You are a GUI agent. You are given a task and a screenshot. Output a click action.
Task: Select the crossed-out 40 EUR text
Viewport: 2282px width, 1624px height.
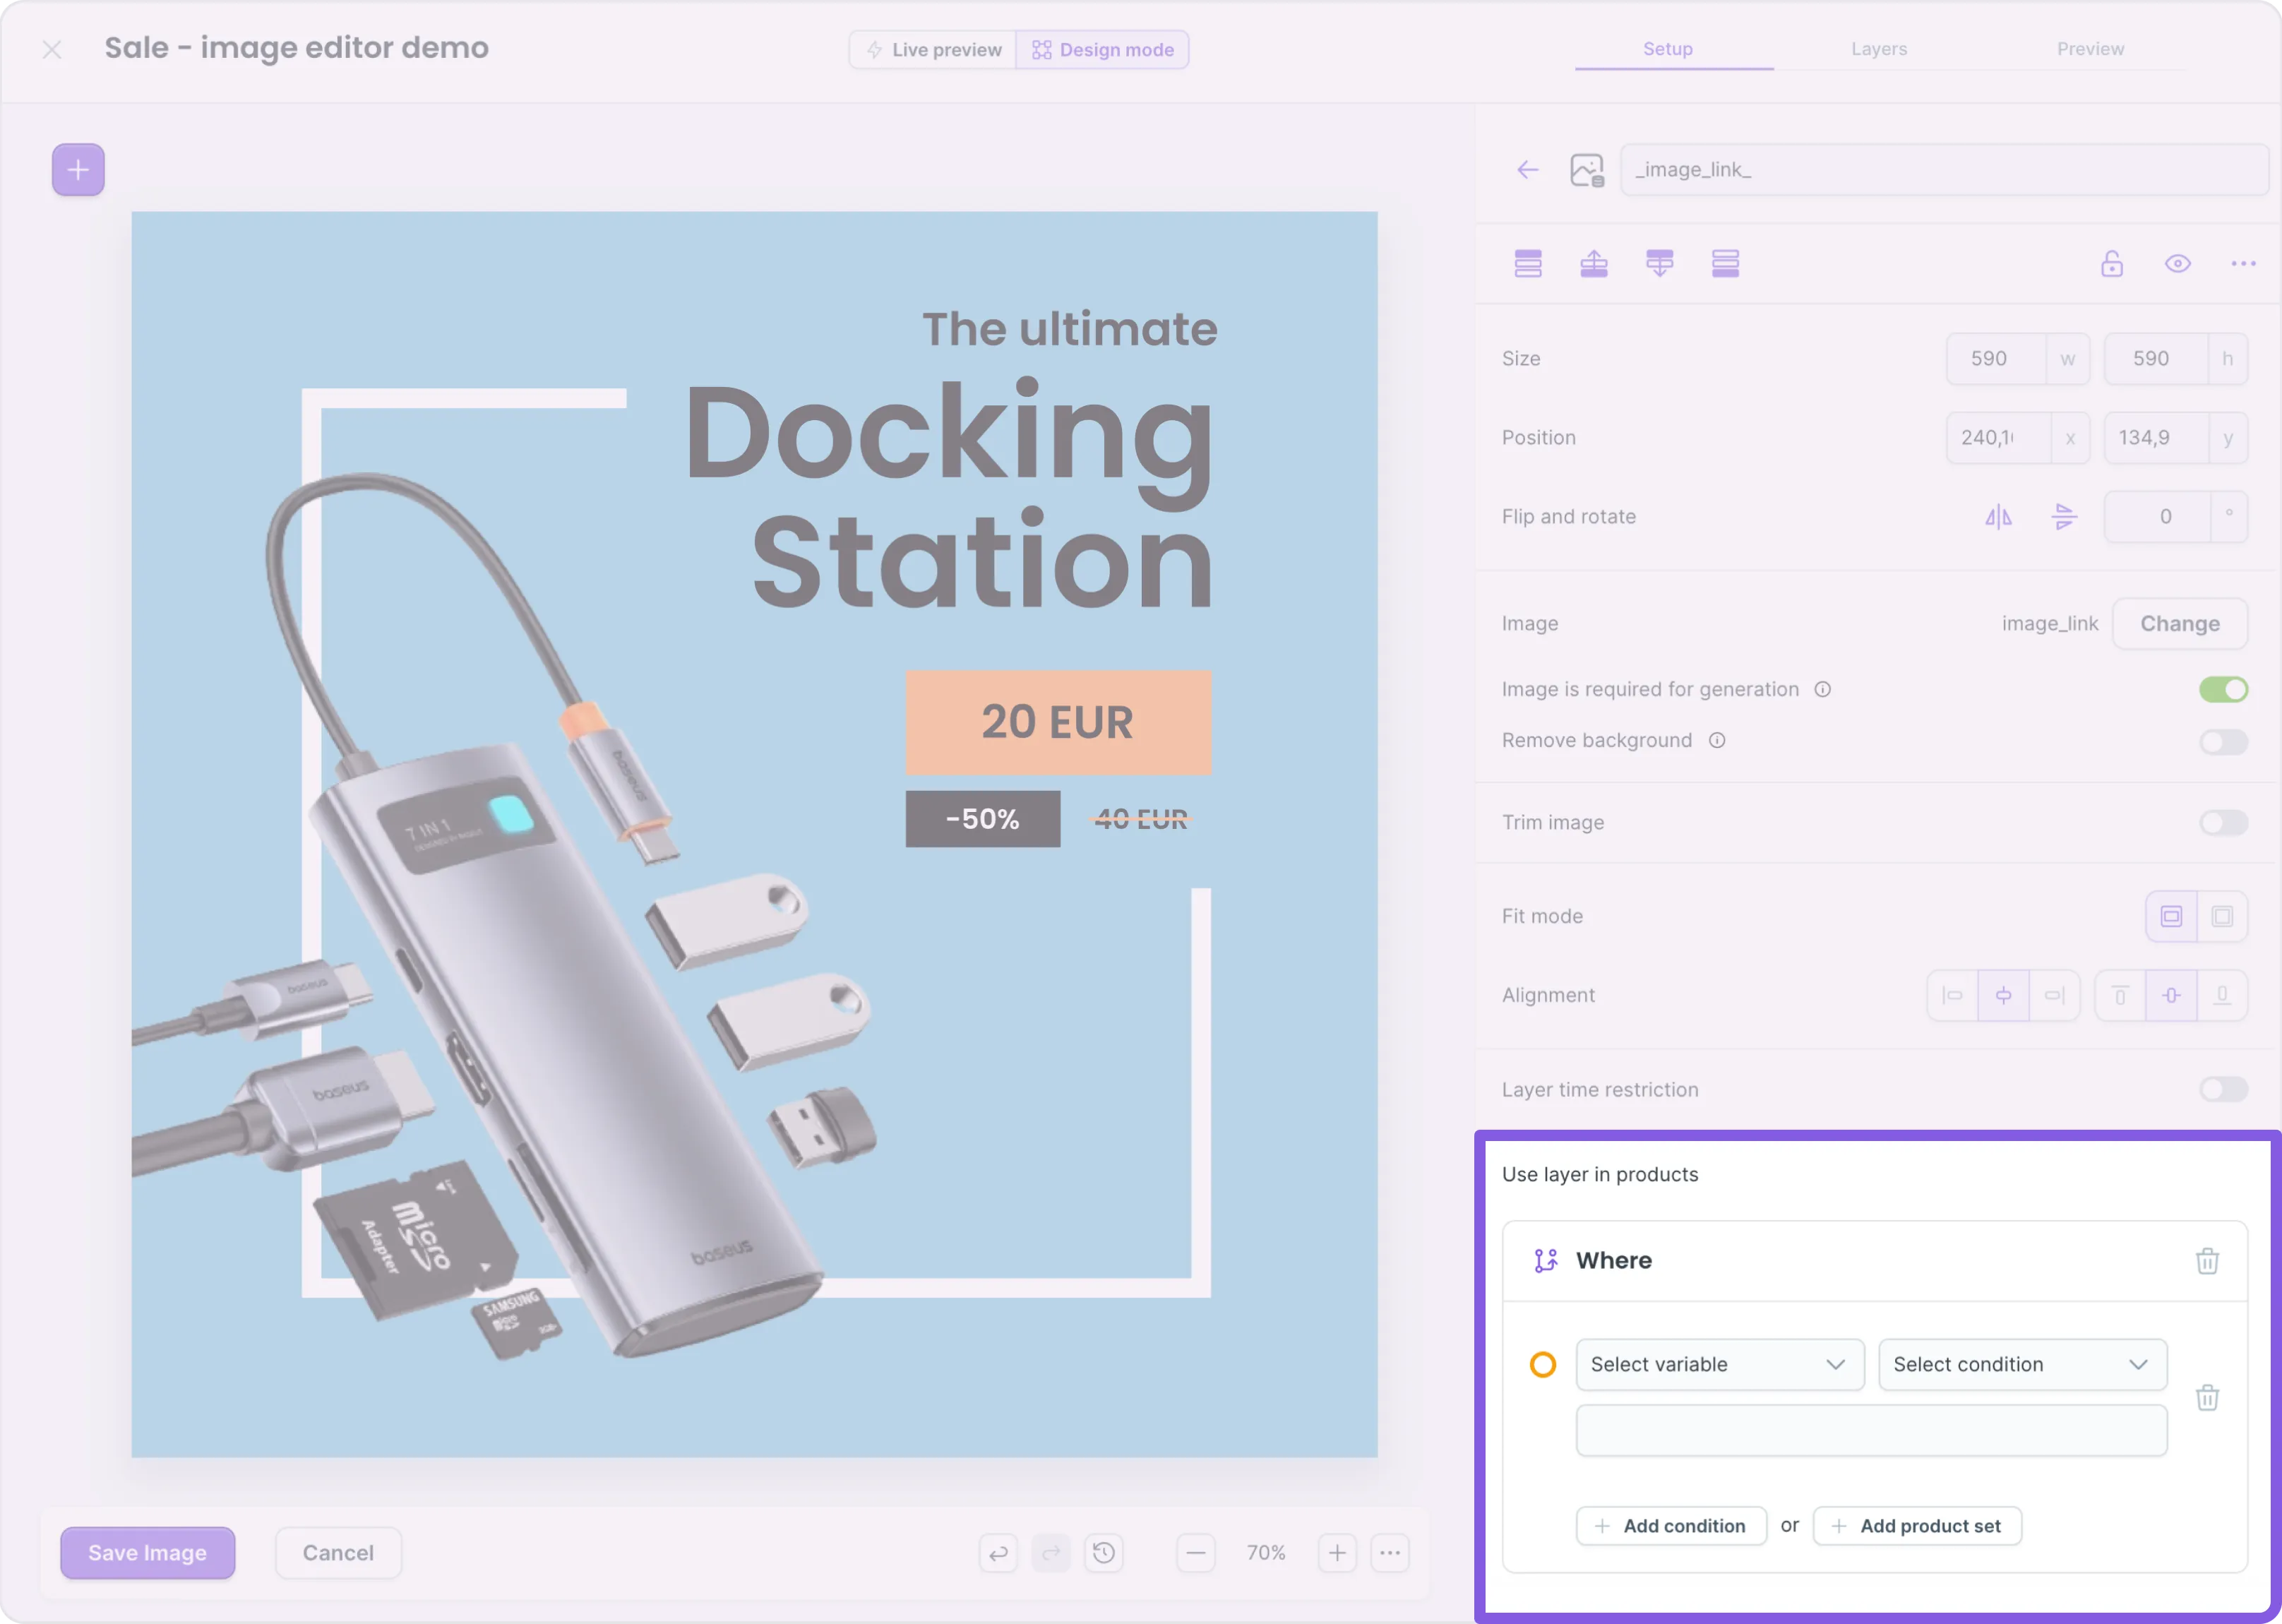point(1141,820)
